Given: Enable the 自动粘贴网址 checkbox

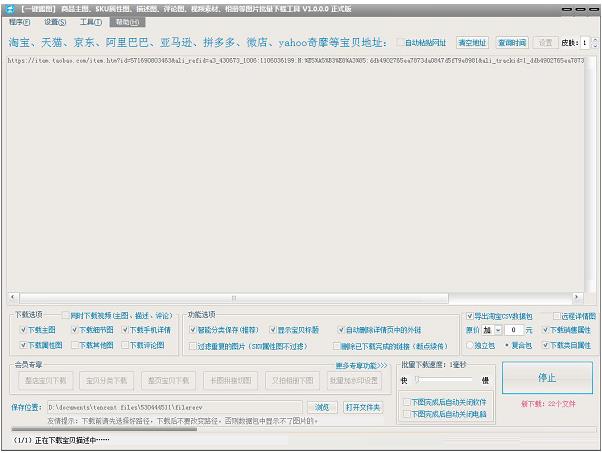Looking at the screenshot, I should 402,43.
